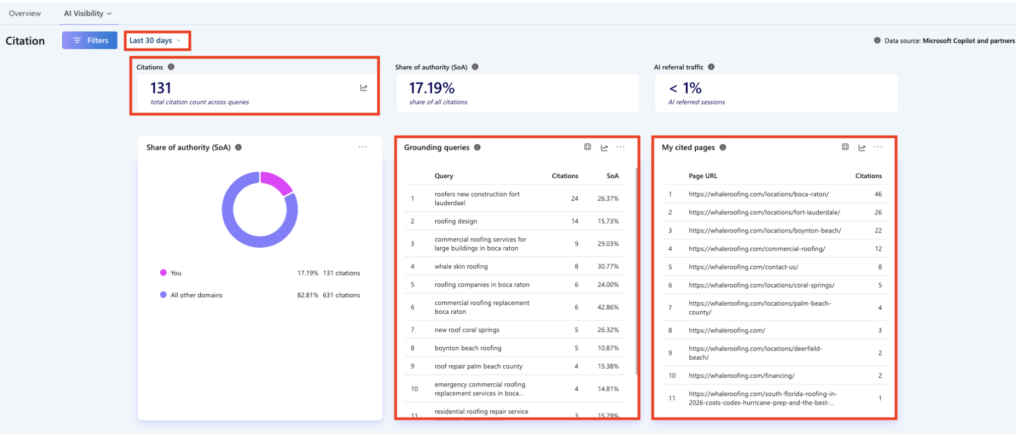The image size is (1024, 444).
Task: Click the Filters button
Action: click(x=89, y=40)
